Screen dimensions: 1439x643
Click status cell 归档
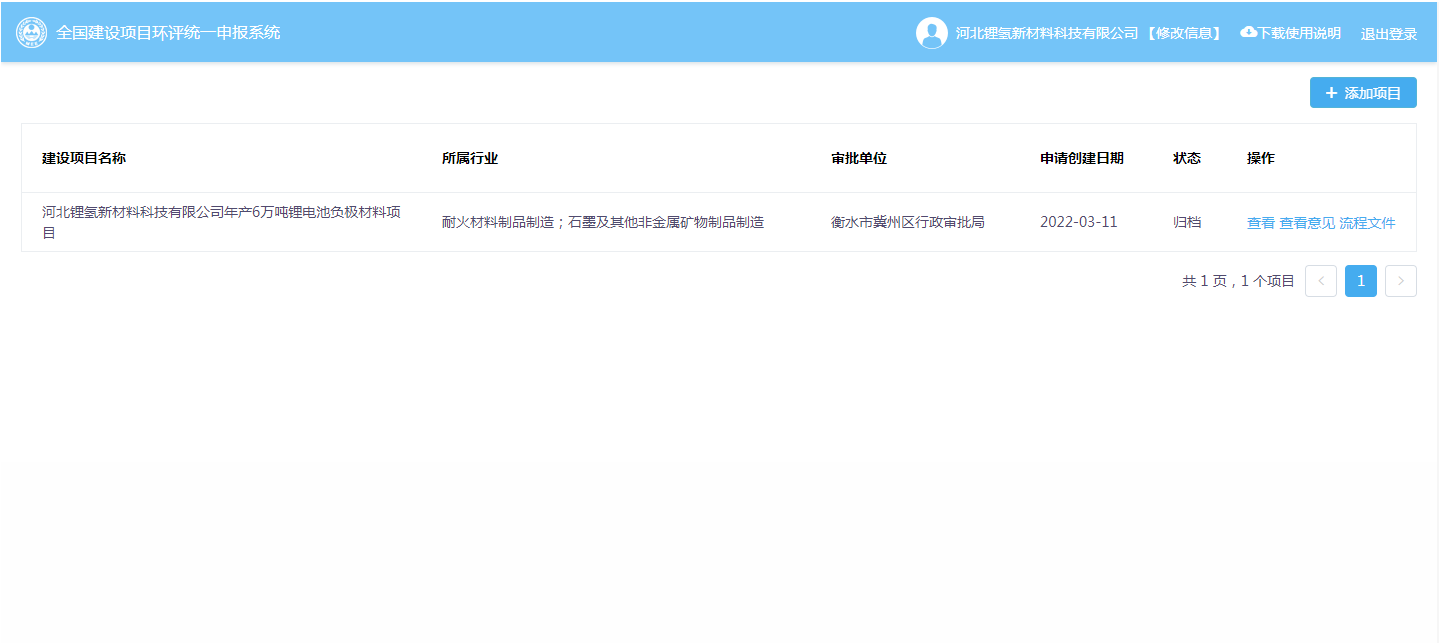1187,222
